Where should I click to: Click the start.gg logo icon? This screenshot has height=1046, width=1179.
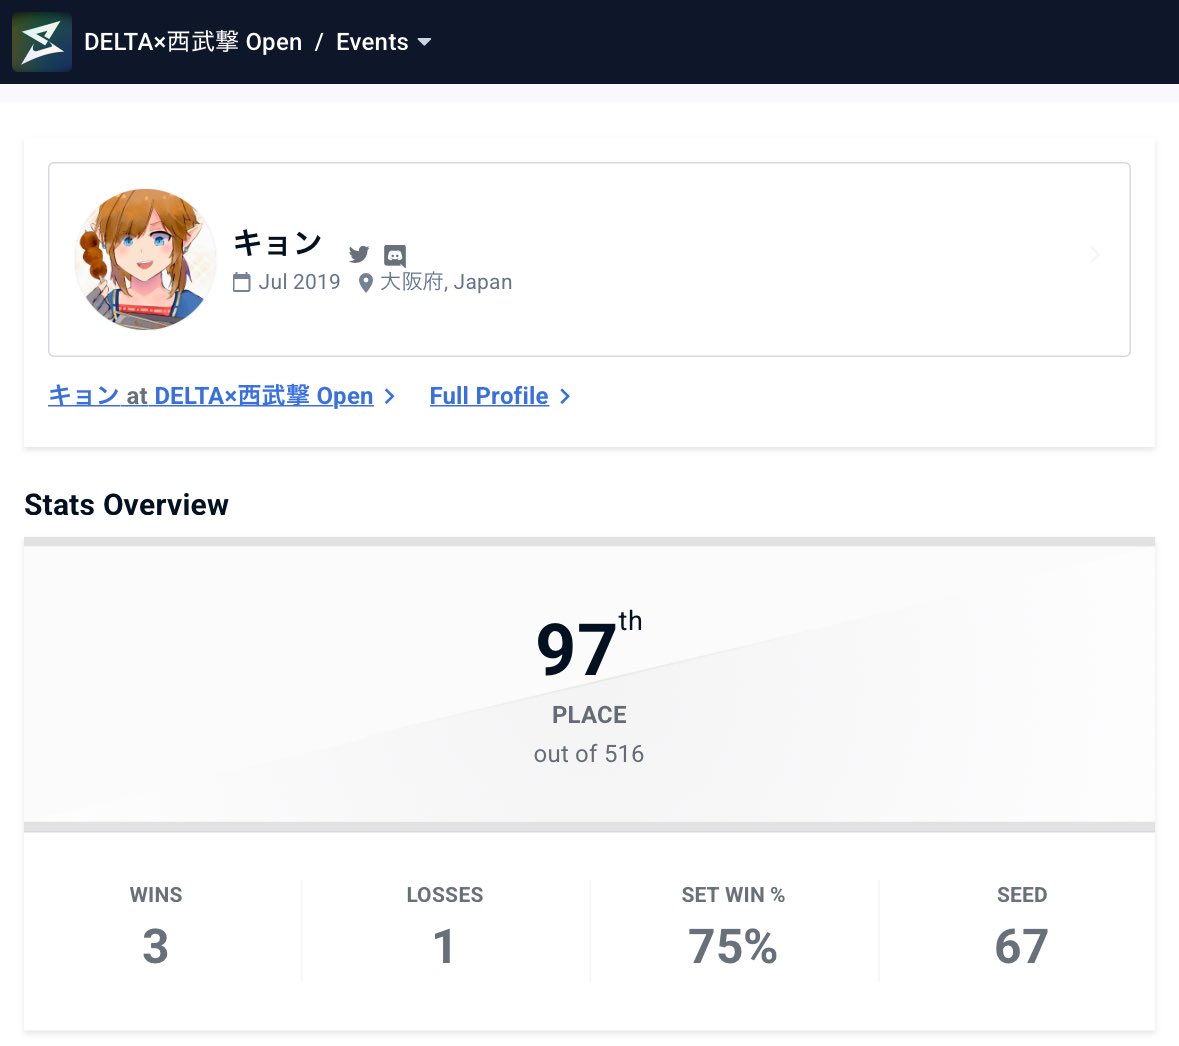pyautogui.click(x=41, y=41)
